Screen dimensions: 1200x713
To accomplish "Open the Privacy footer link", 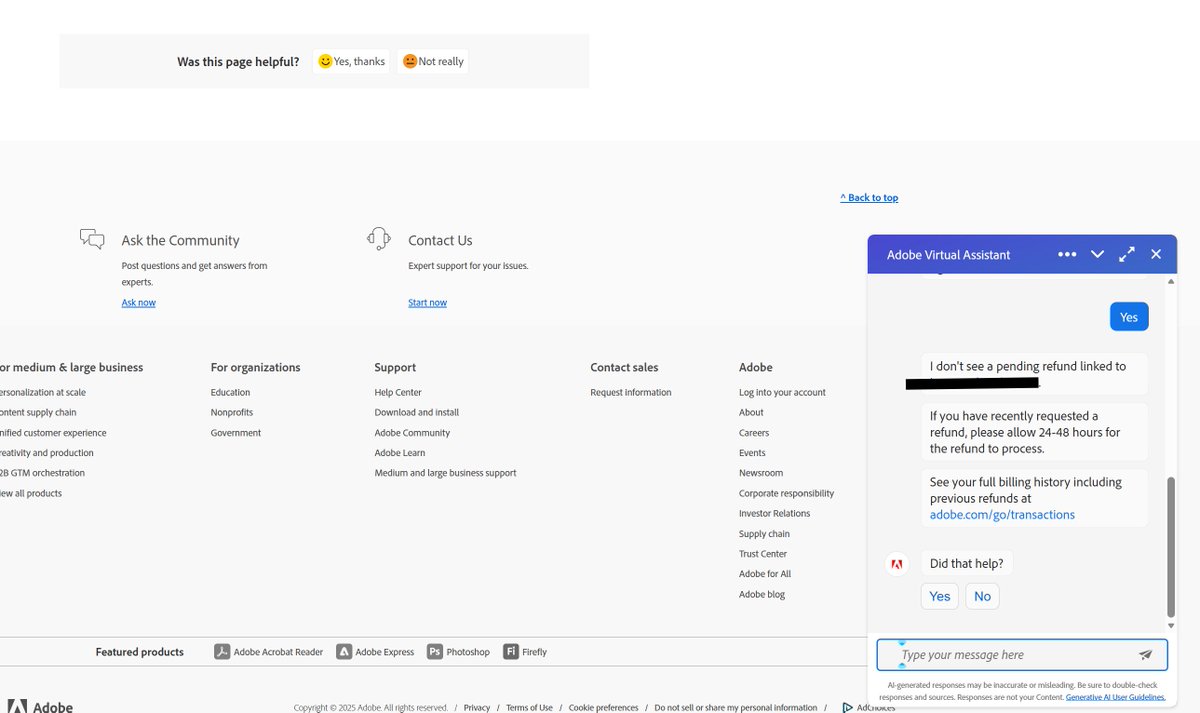I will tap(477, 708).
